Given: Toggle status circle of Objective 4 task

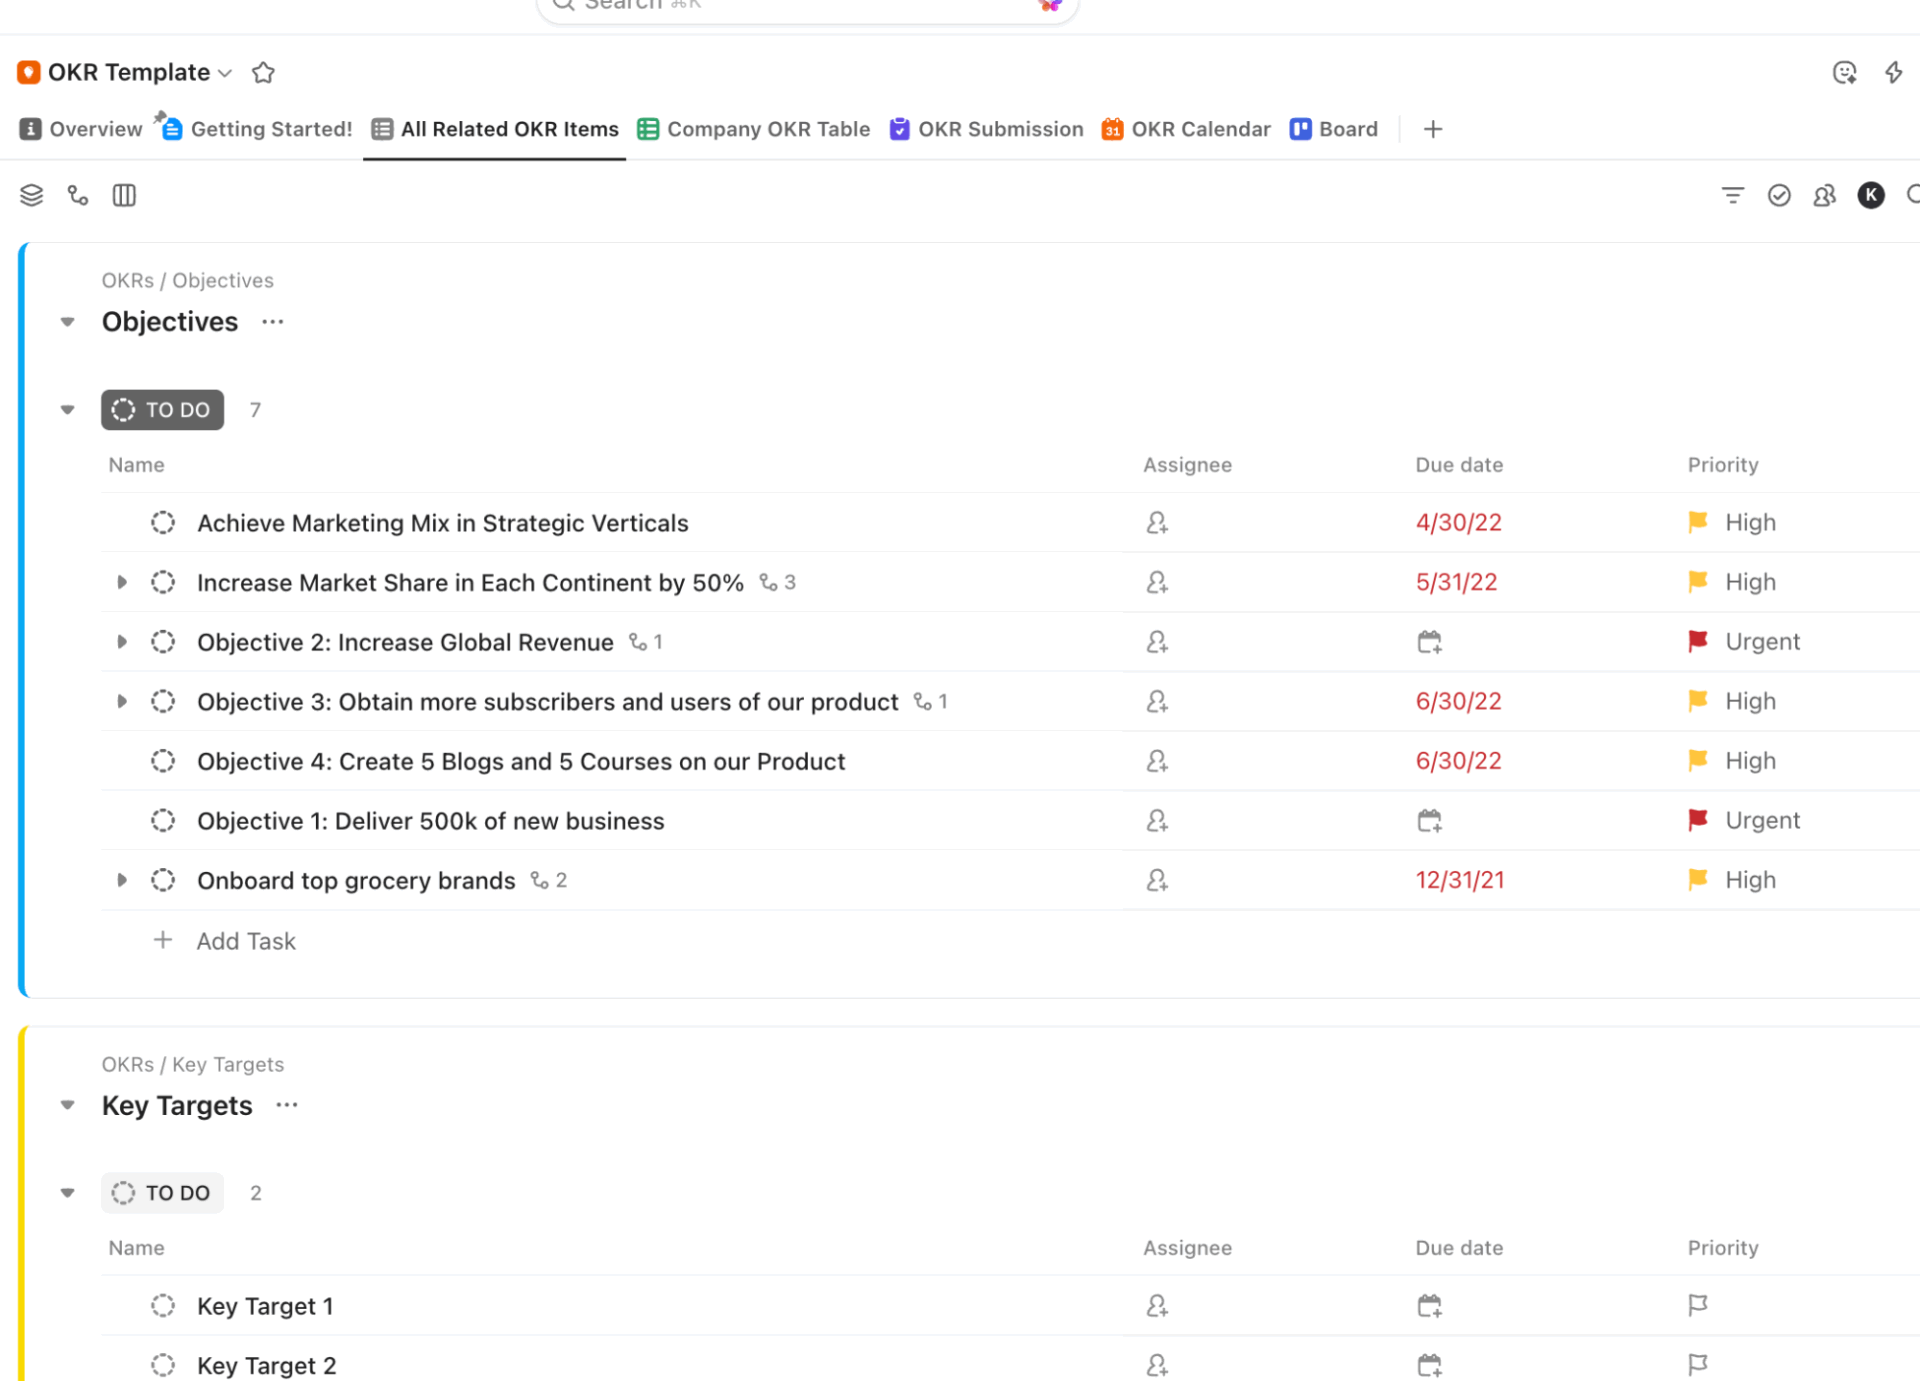Looking at the screenshot, I should pos(163,761).
